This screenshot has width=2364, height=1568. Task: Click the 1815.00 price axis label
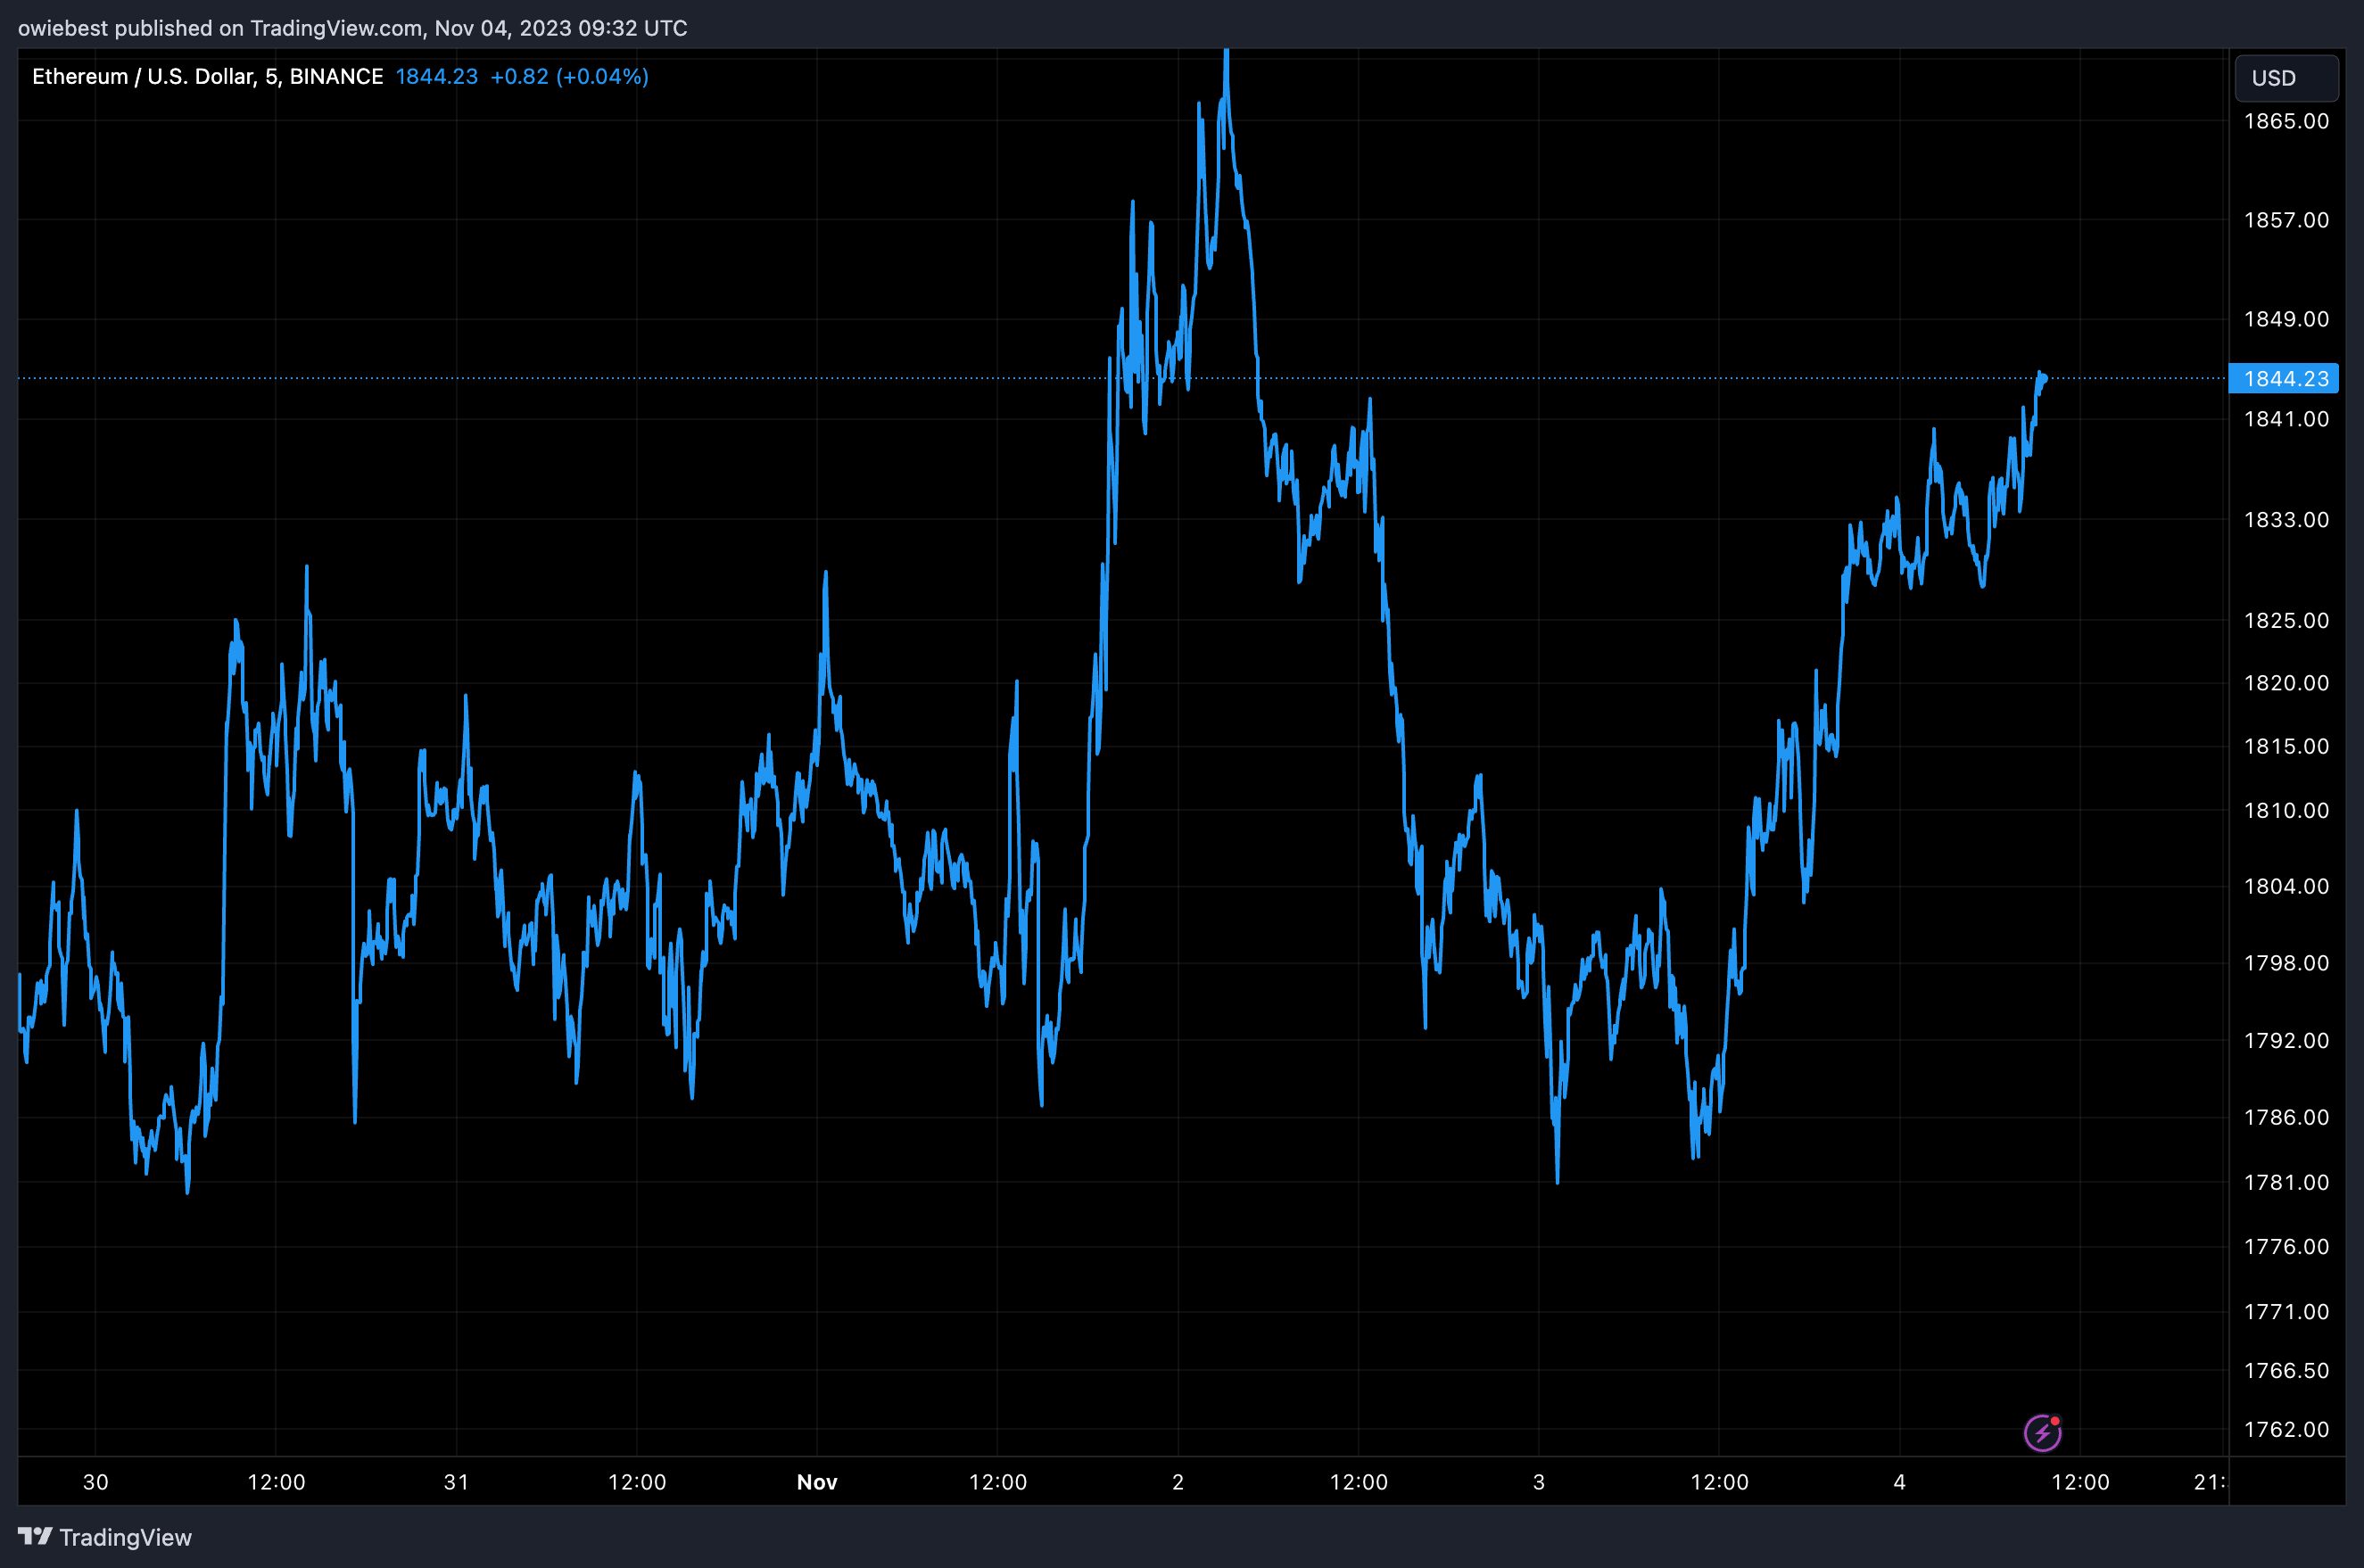(2286, 747)
